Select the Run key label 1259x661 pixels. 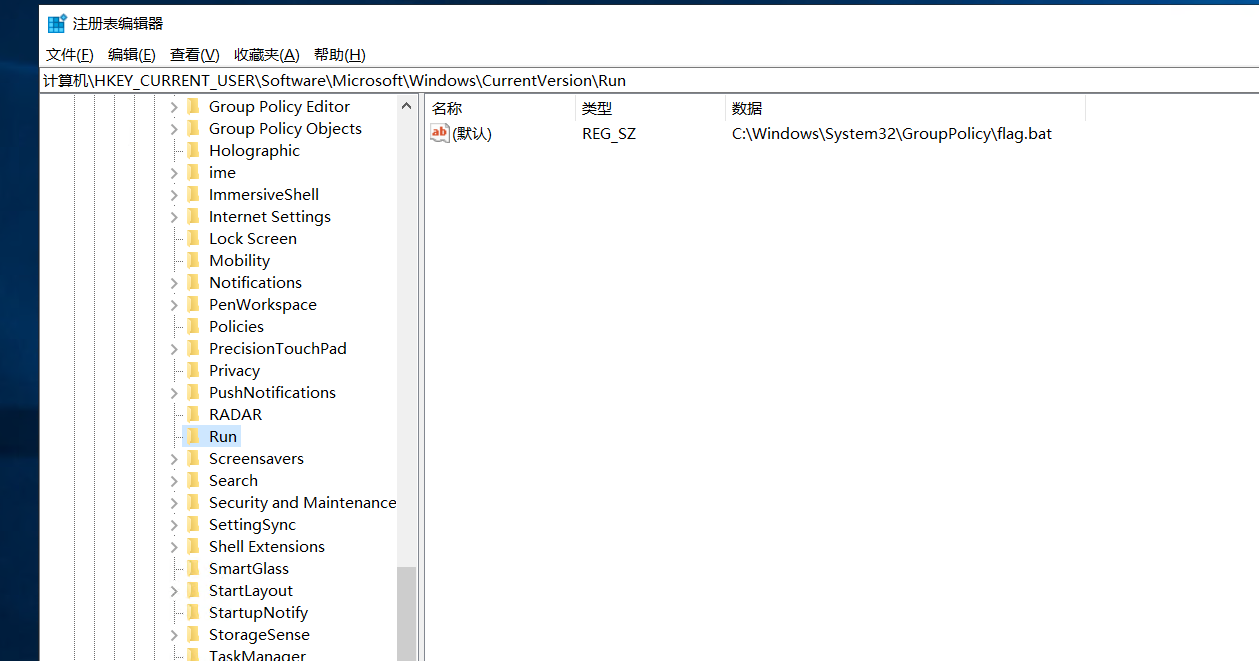click(x=223, y=437)
